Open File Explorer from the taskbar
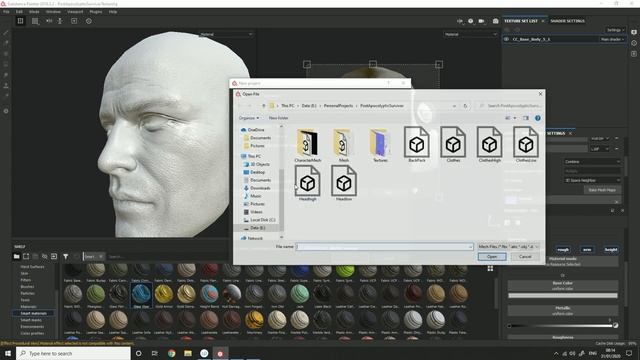 [188, 353]
